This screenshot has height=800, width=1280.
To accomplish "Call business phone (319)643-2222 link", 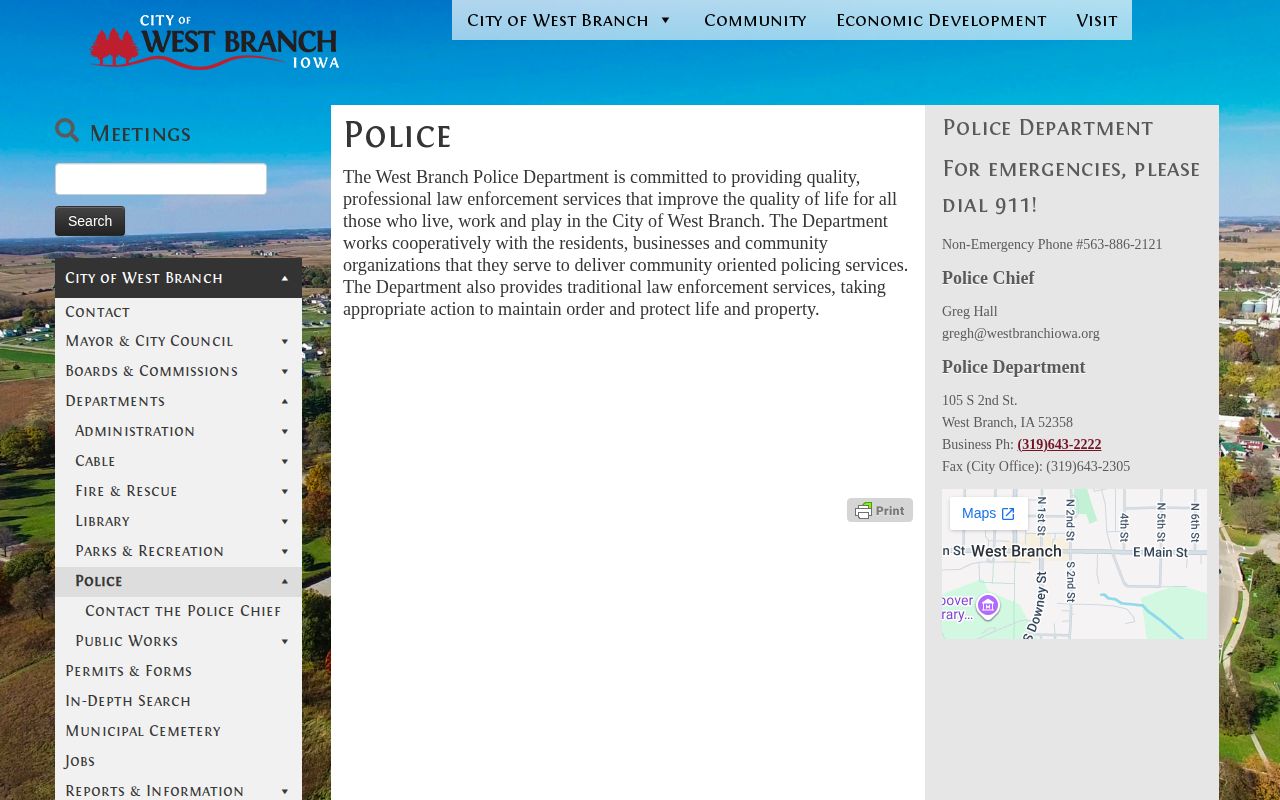I will [x=1059, y=445].
